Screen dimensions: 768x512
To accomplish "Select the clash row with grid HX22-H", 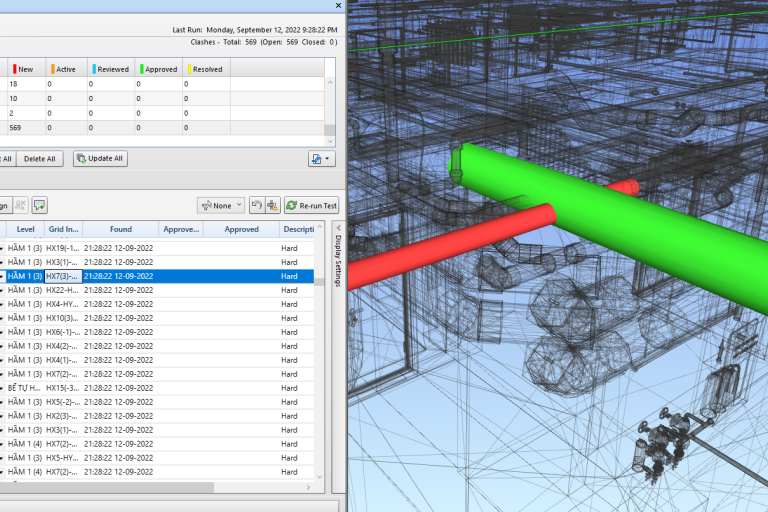I will pyautogui.click(x=160, y=290).
